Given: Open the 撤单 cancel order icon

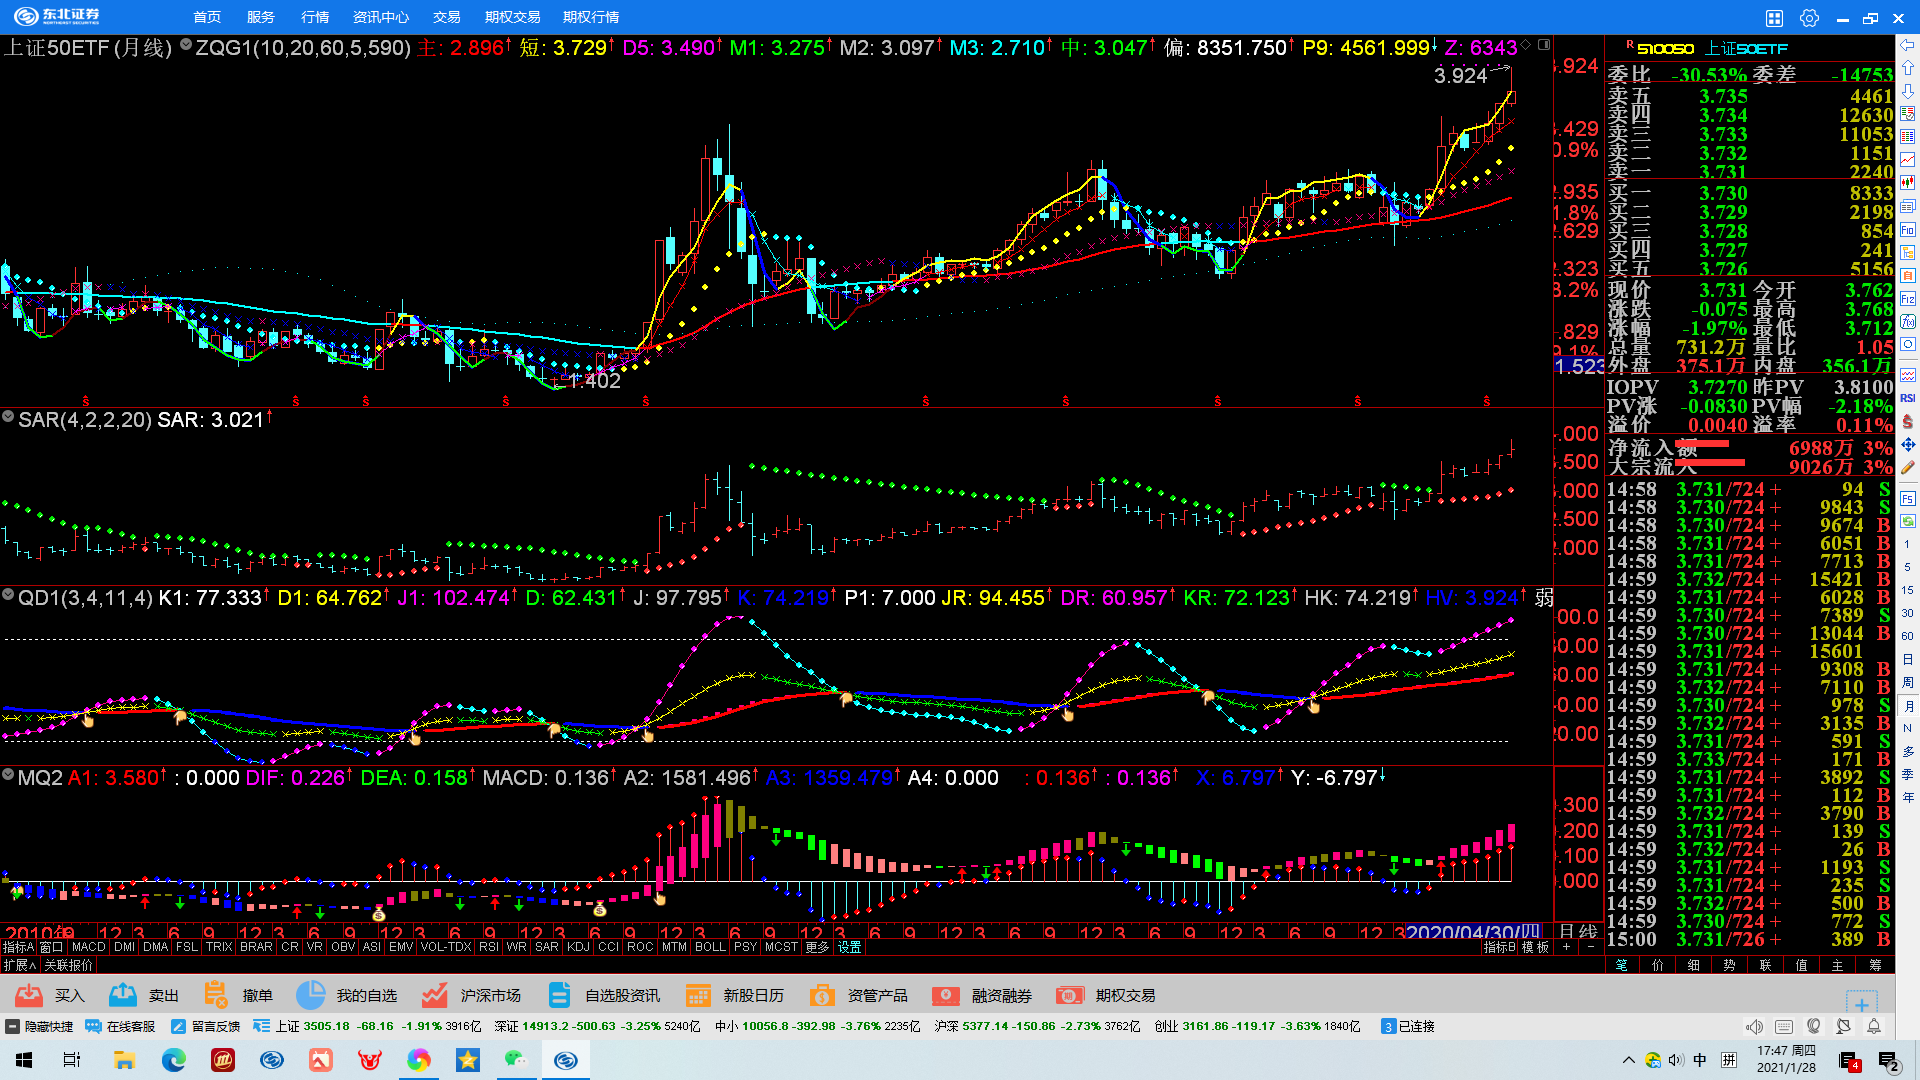Looking at the screenshot, I should pos(215,995).
